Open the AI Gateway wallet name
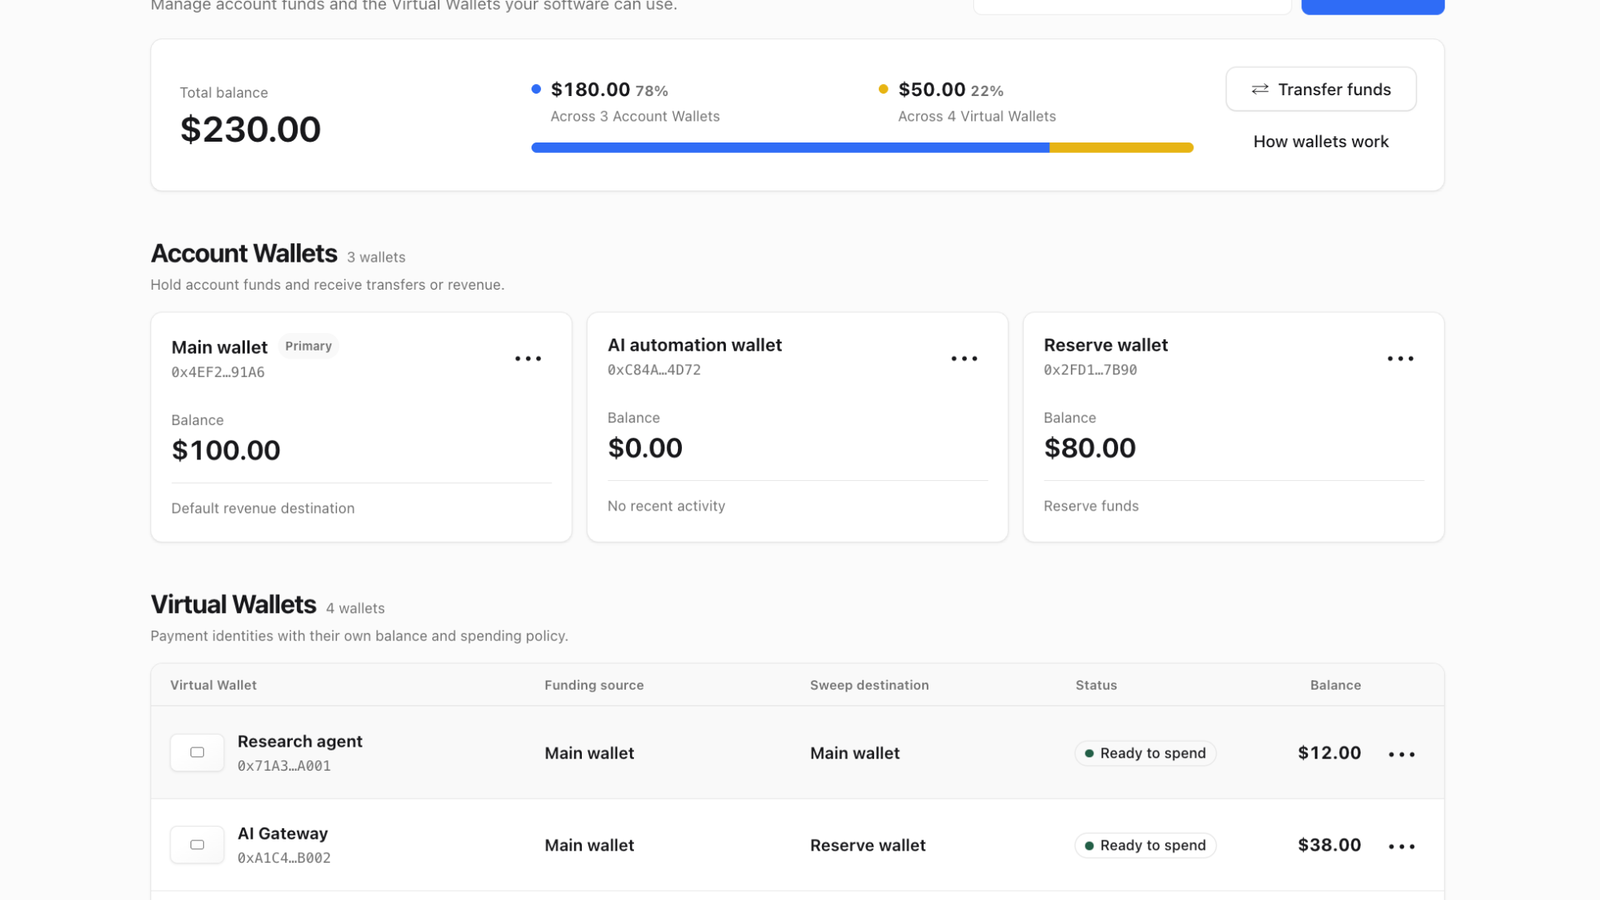This screenshot has height=900, width=1600. point(283,833)
